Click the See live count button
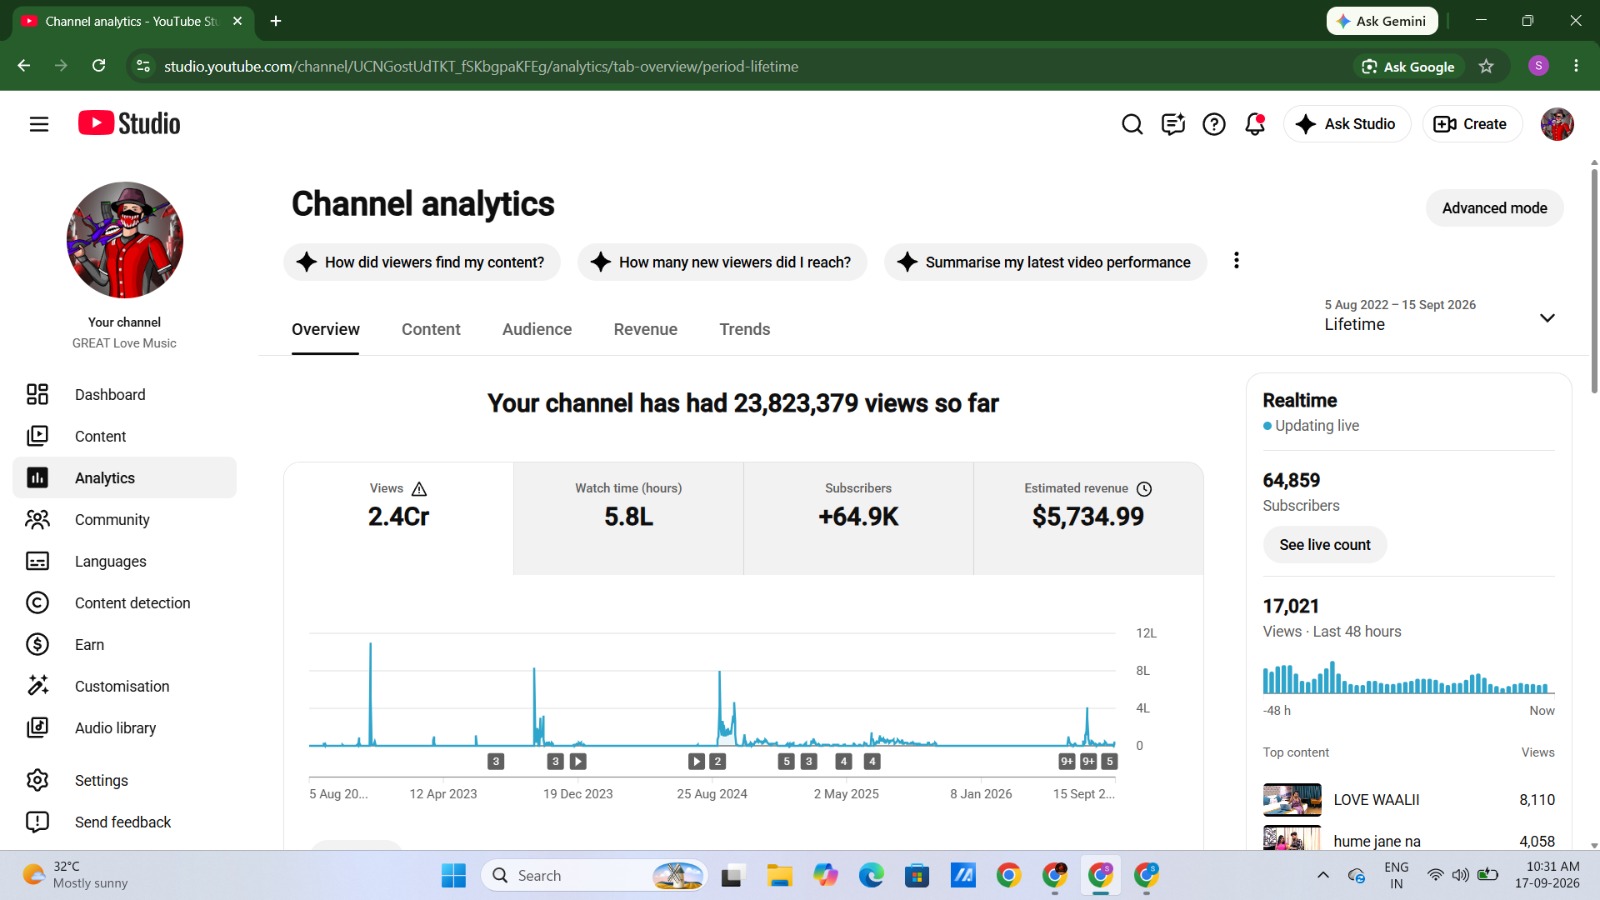 click(x=1325, y=545)
